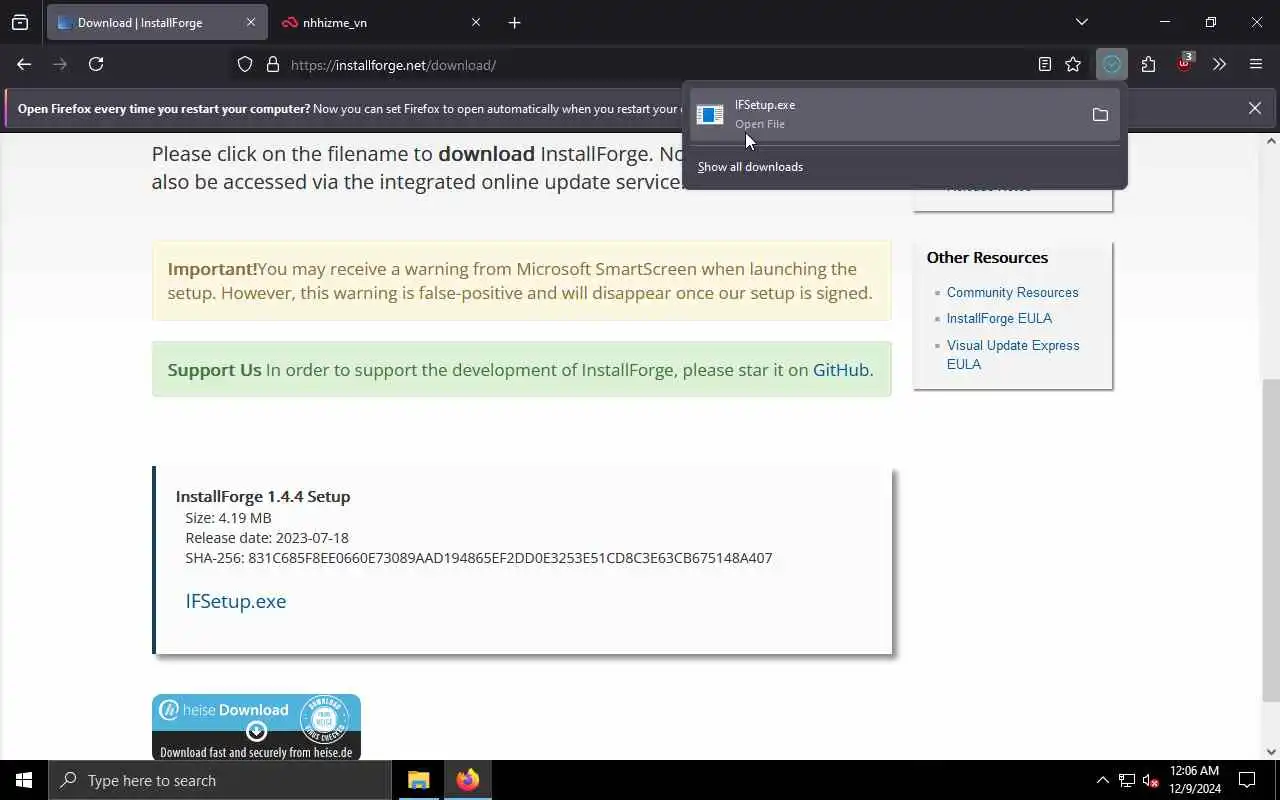The width and height of the screenshot is (1280, 800).
Task: Open the uBlock Origin extension icon
Action: pyautogui.click(x=1185, y=64)
